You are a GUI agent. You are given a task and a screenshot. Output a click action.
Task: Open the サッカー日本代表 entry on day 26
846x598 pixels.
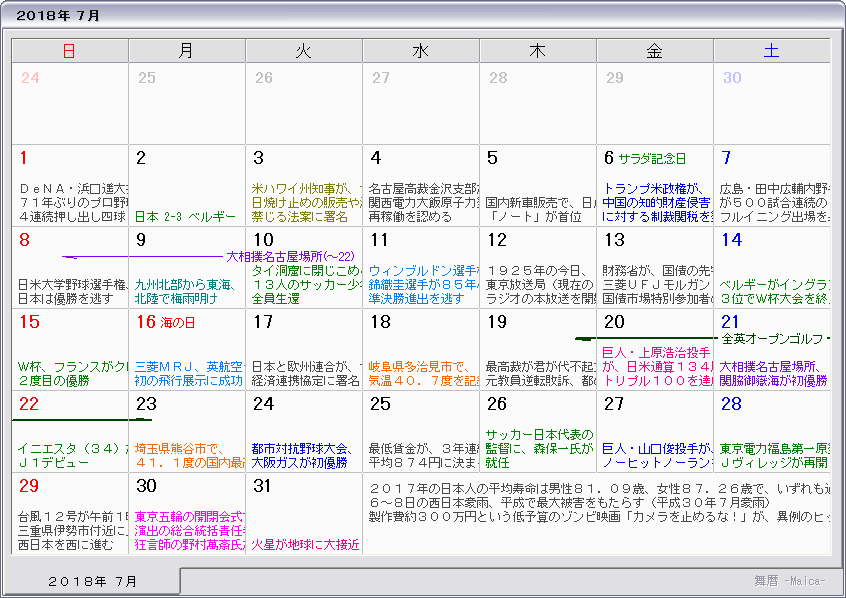click(540, 448)
